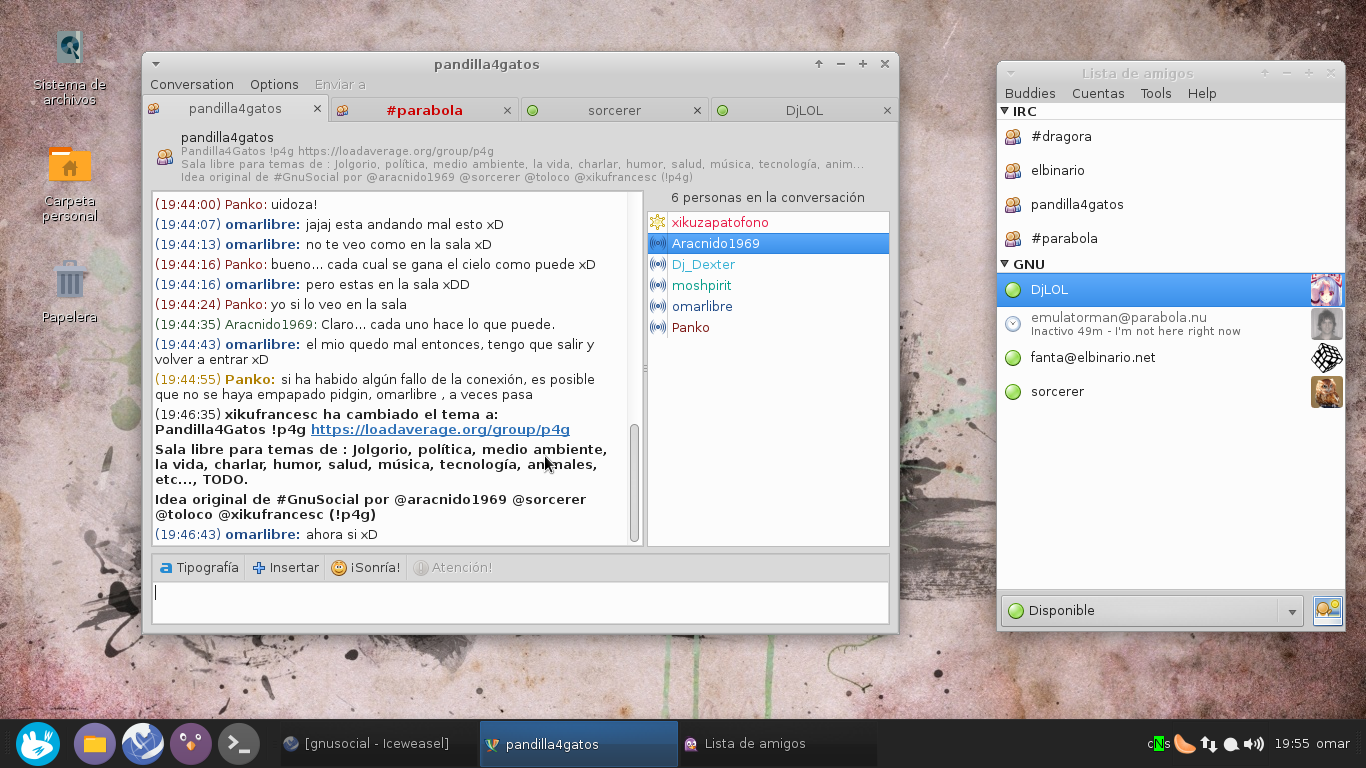Viewport: 1366px width, 768px height.
Task: Open the Conversation menu
Action: point(192,84)
